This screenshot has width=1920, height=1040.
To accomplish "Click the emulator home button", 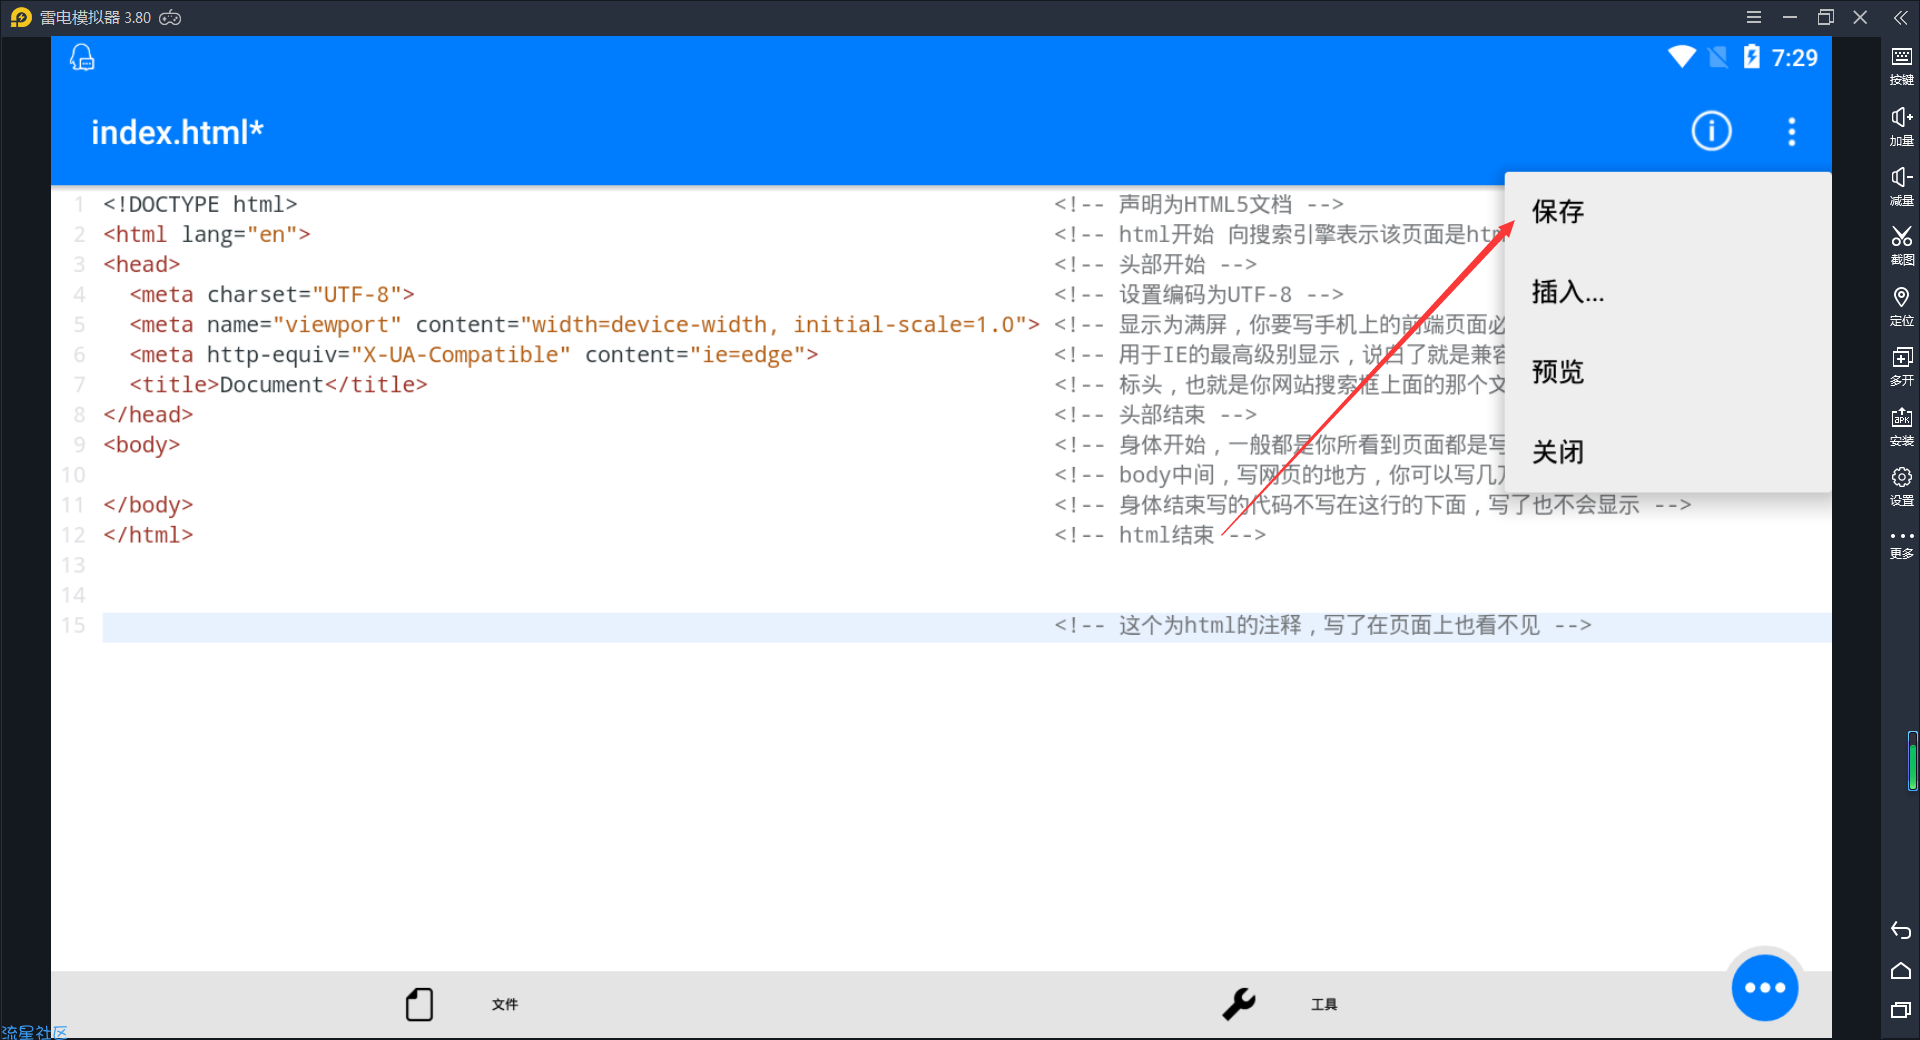I will (x=1901, y=971).
